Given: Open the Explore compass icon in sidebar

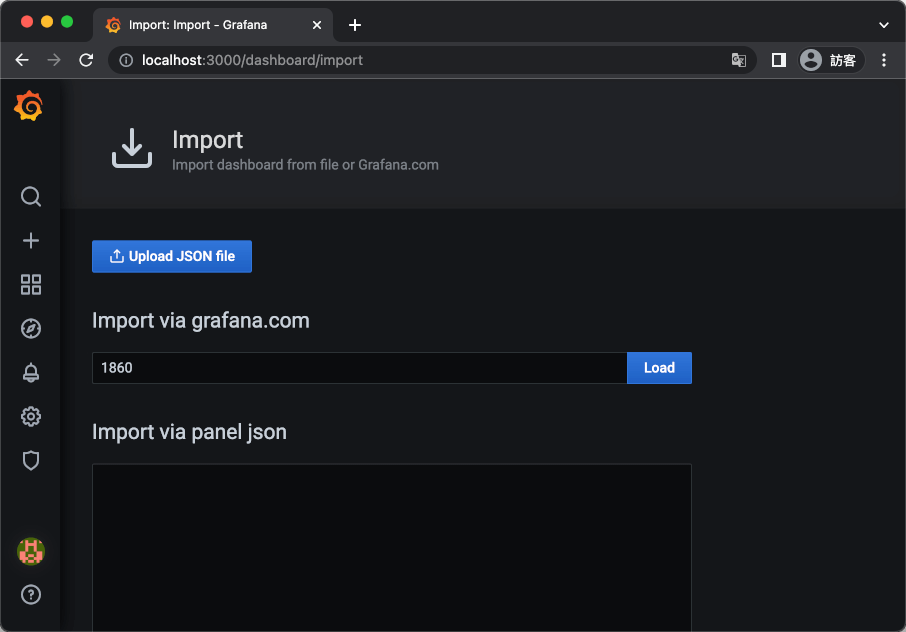Looking at the screenshot, I should pos(31,329).
